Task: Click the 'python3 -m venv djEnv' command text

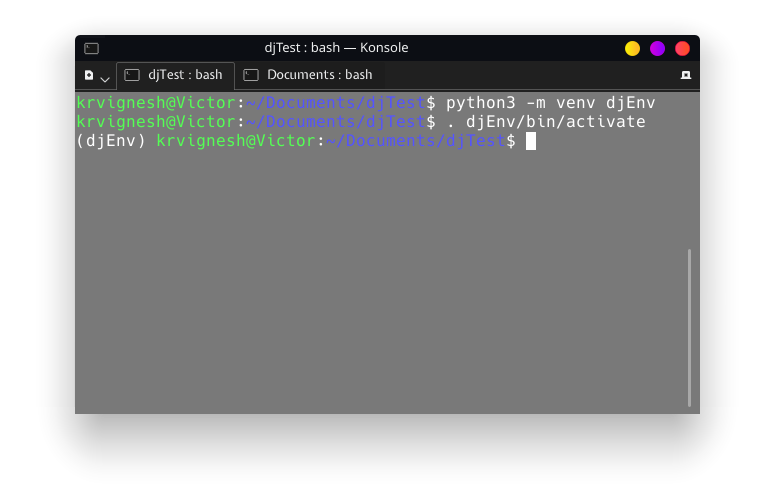Action: click(x=551, y=103)
